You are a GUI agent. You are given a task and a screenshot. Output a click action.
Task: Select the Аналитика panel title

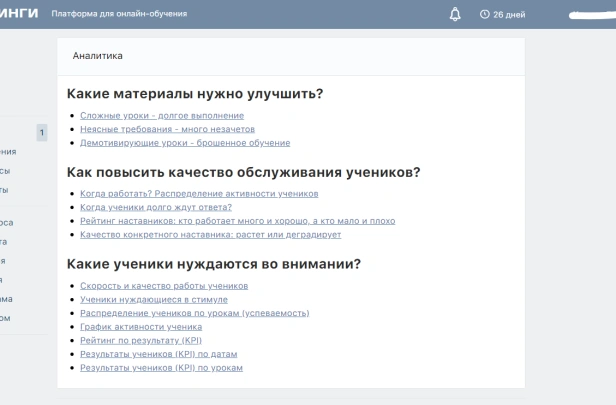(98, 56)
